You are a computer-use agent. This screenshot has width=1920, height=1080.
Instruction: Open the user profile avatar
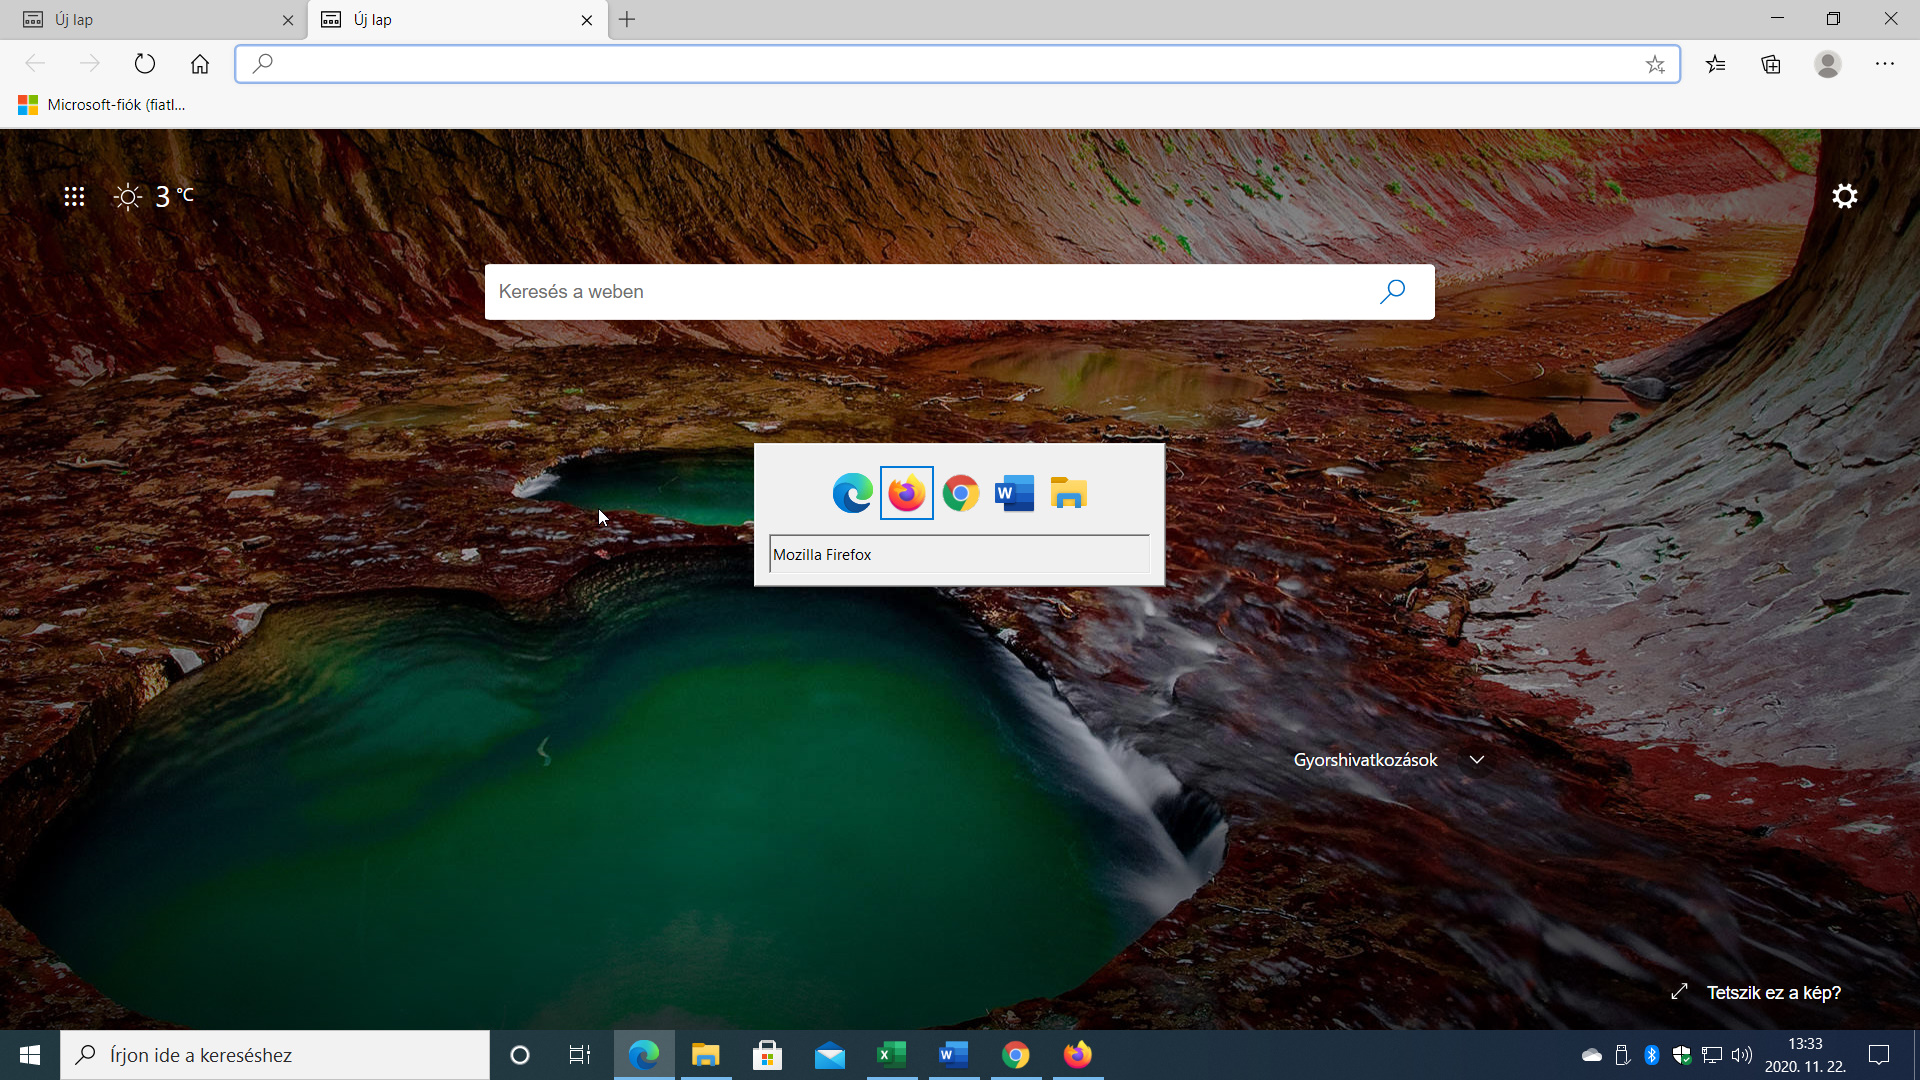click(x=1828, y=65)
